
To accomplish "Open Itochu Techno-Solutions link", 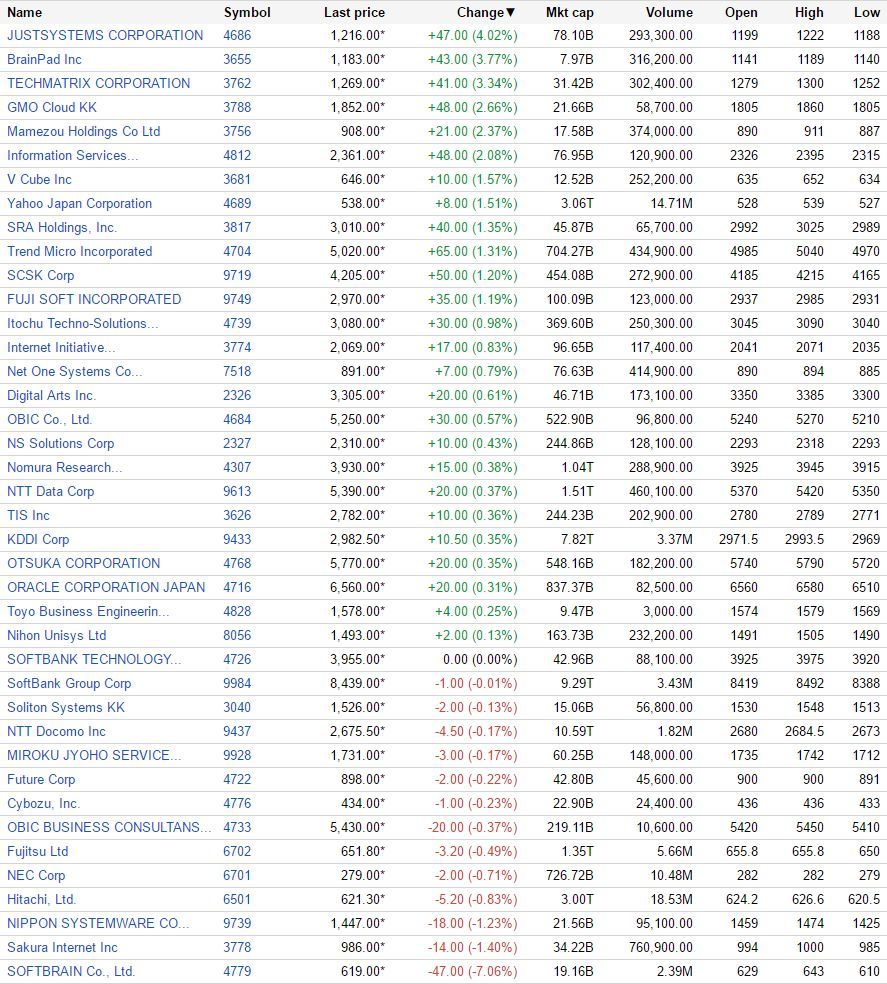I will (x=82, y=323).
